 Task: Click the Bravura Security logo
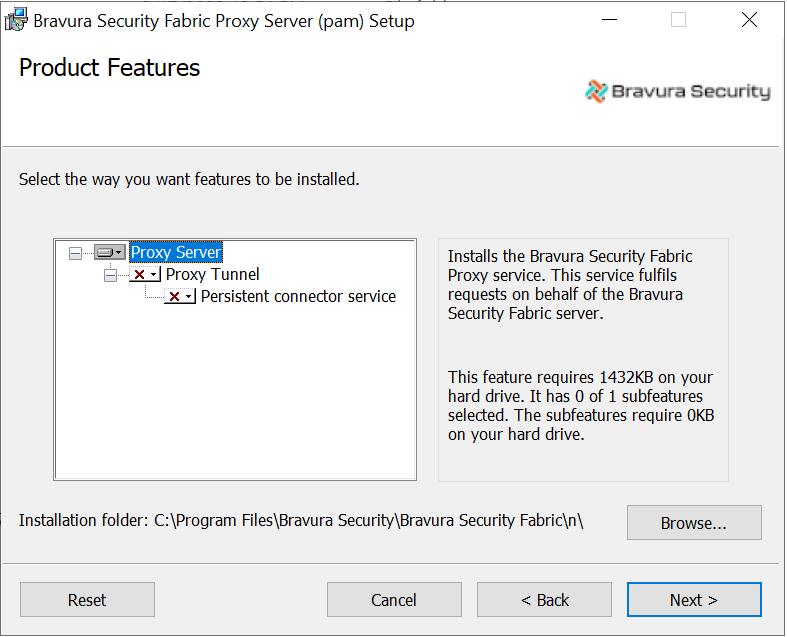678,92
